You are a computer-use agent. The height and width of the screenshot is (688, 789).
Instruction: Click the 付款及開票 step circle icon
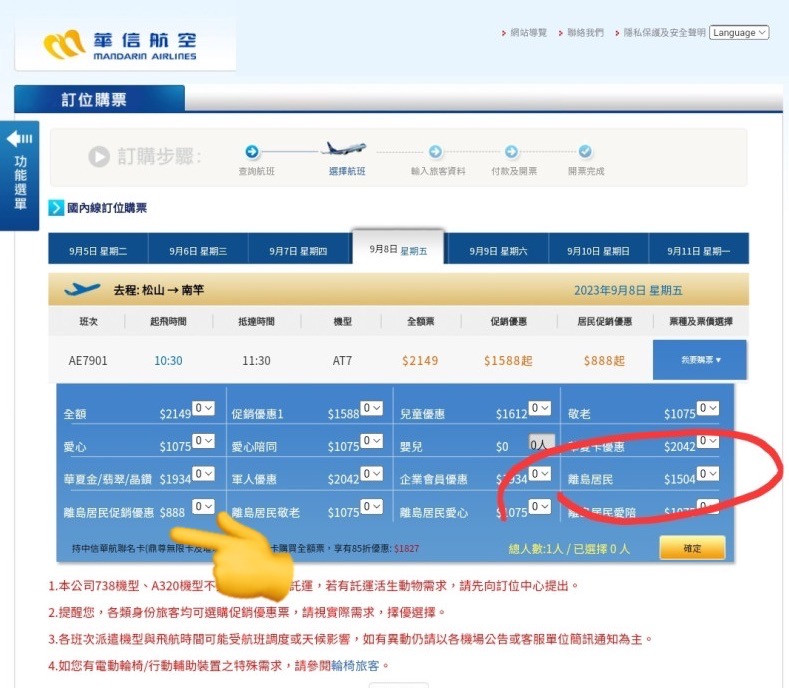511,151
